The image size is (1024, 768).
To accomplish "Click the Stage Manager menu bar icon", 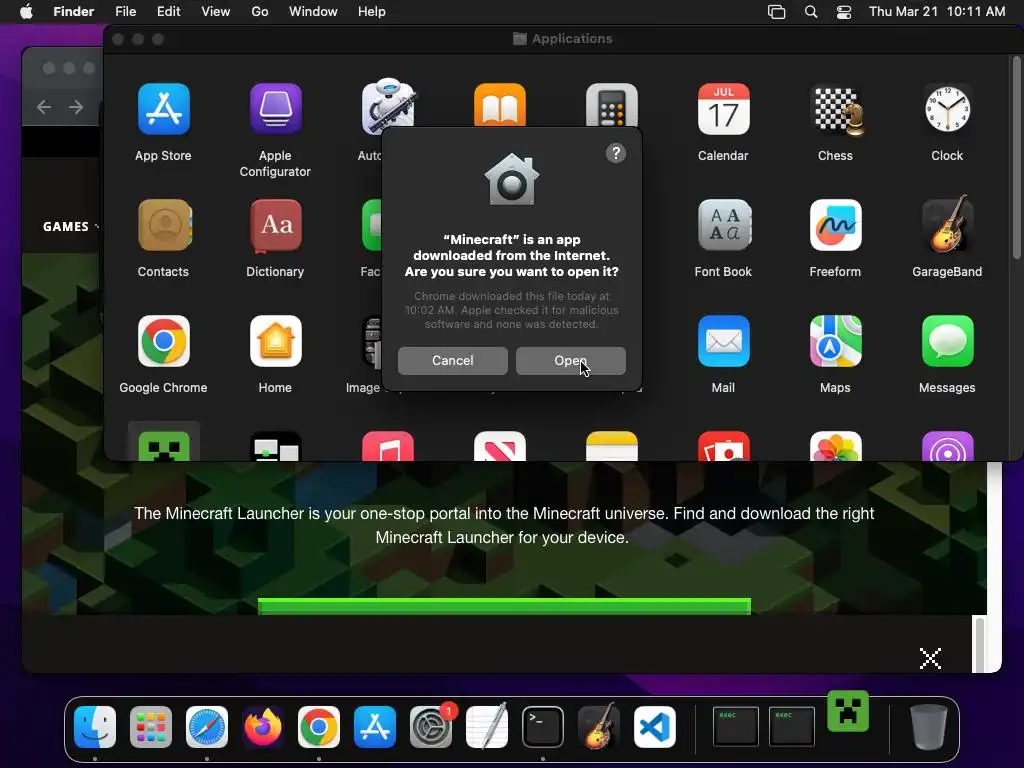I will click(776, 12).
